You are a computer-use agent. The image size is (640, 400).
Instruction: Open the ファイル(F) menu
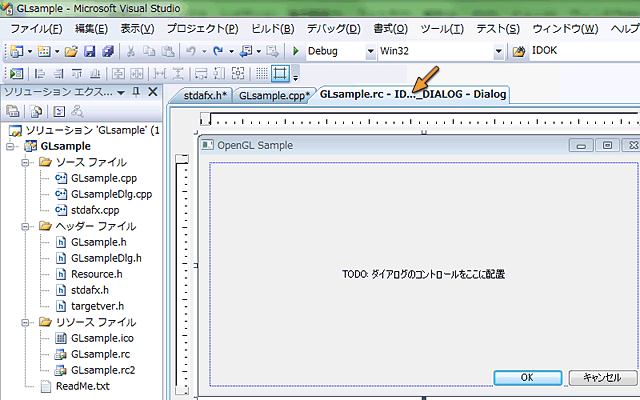(x=36, y=29)
